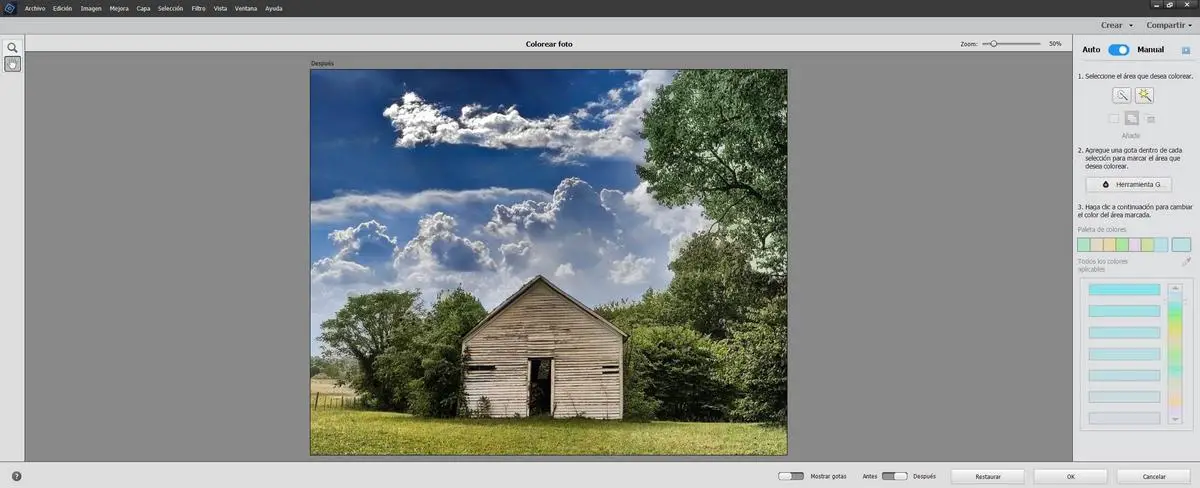Click the Cancelar button
This screenshot has height=488, width=1200.
(1154, 476)
